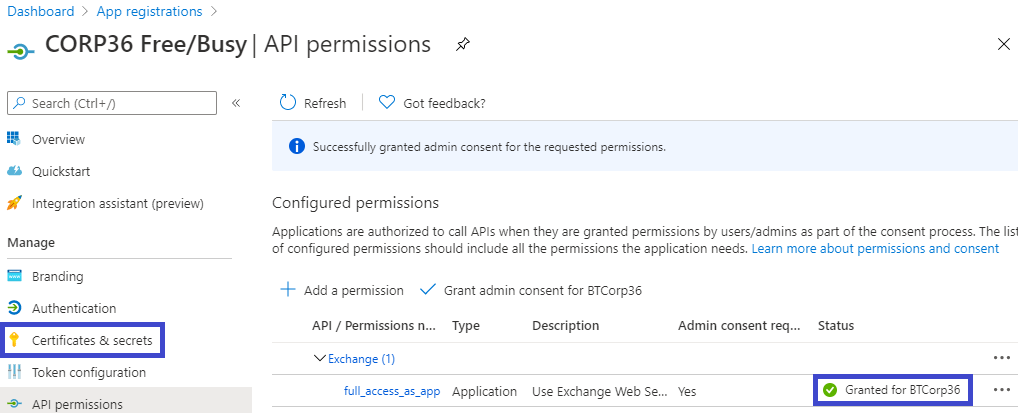Go to the Authentication page
The image size is (1018, 413).
click(x=74, y=308)
